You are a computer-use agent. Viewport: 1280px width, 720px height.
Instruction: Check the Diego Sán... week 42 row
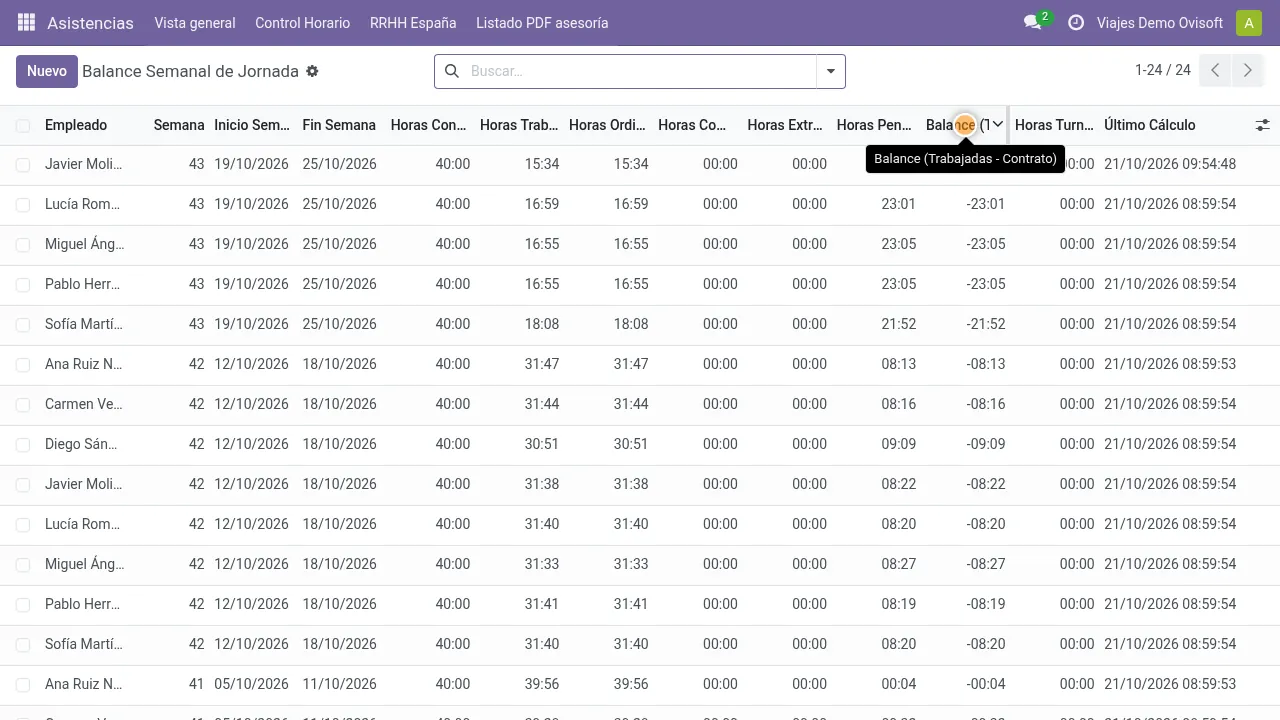click(23, 444)
